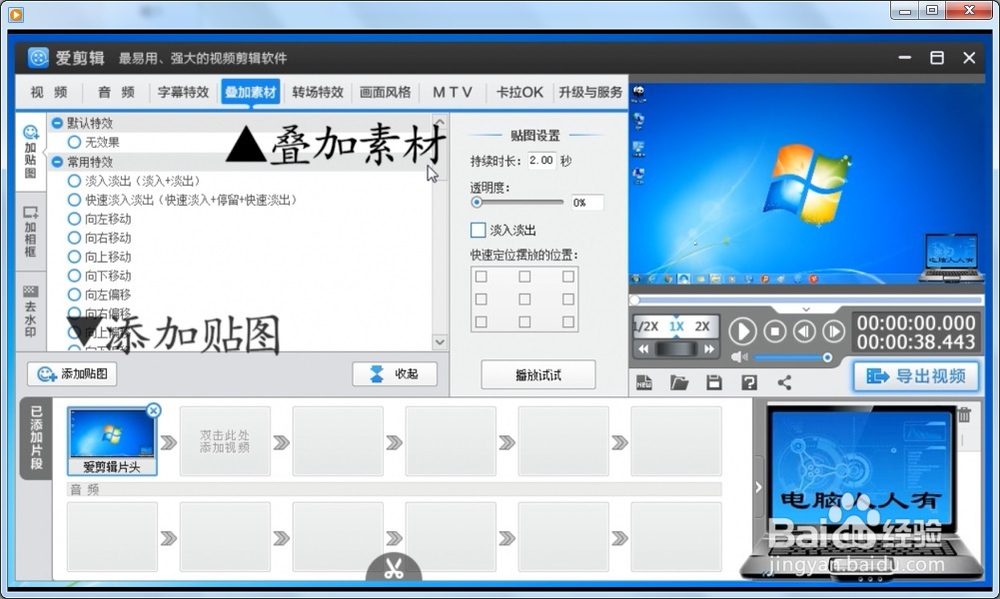
Task: Click the 添加贴图 button
Action: coord(72,374)
